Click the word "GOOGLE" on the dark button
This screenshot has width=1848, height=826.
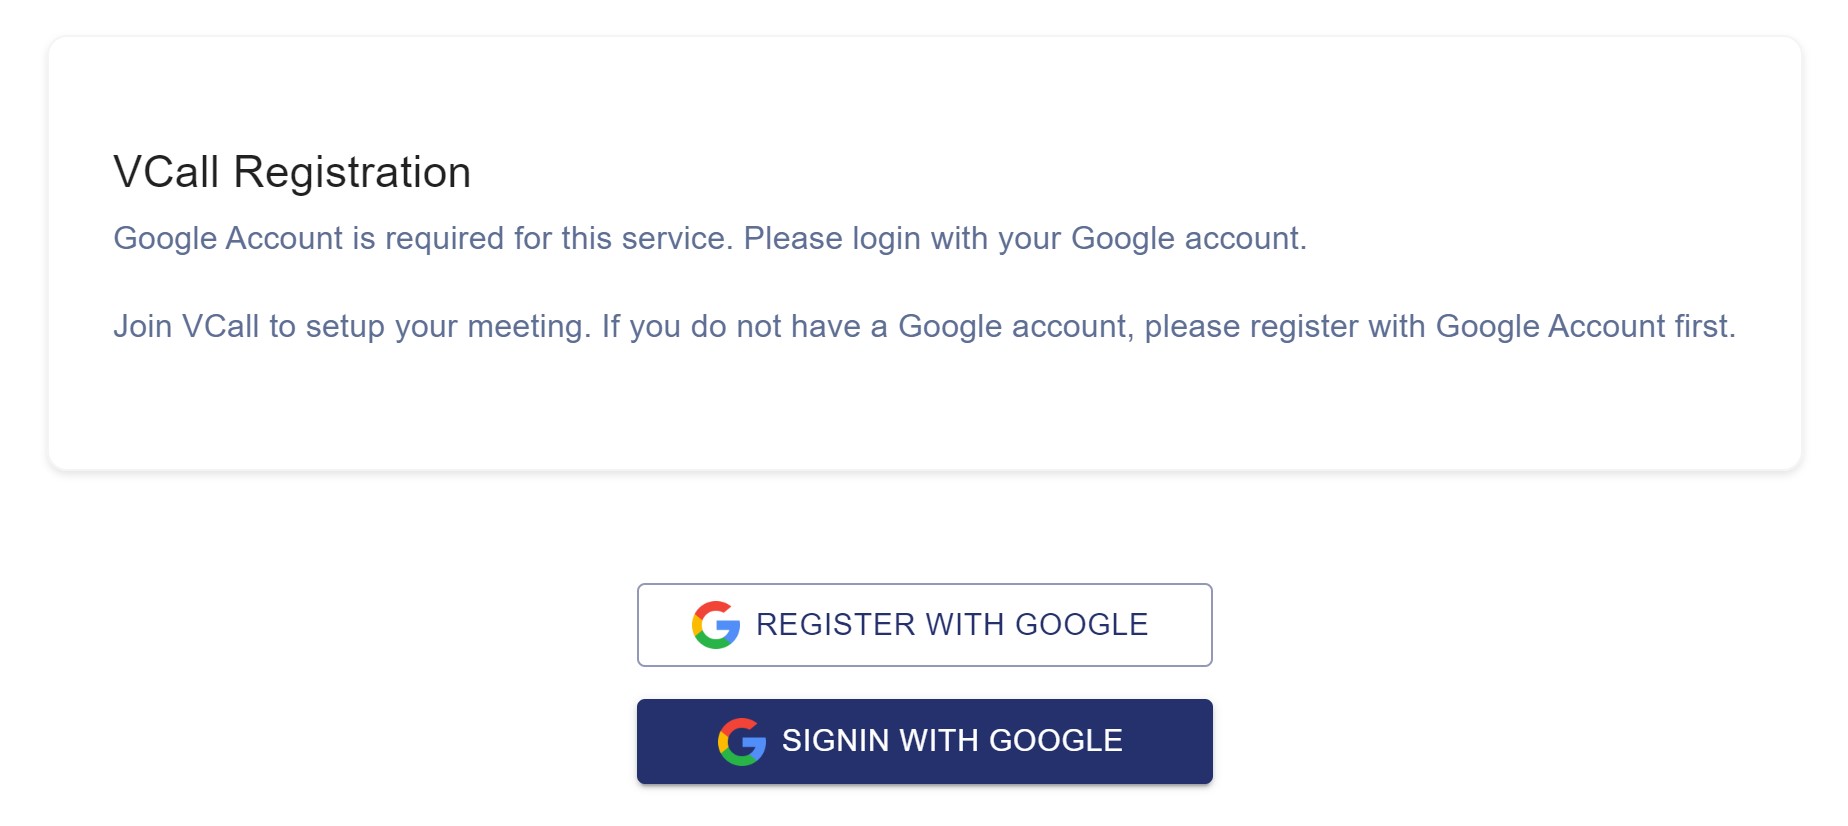(x=1055, y=741)
